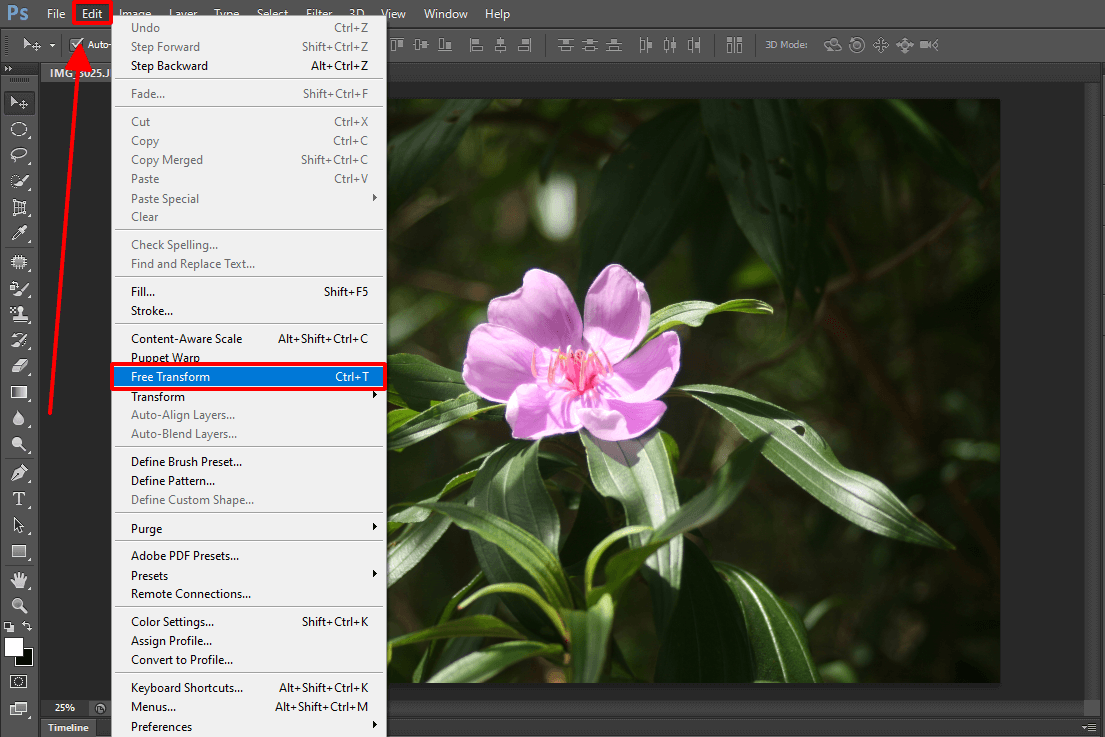Open the Move tool preset picker arrow
This screenshot has width=1105, height=737.
point(52,45)
